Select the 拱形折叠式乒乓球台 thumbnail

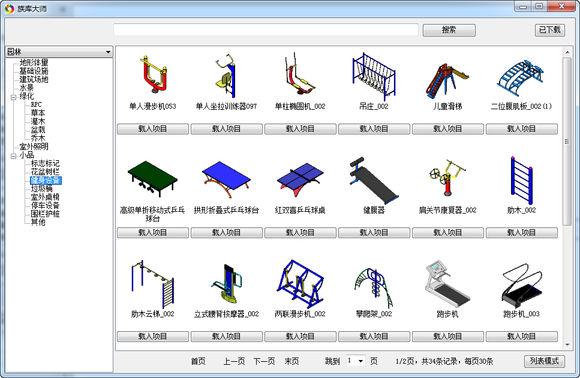(226, 180)
